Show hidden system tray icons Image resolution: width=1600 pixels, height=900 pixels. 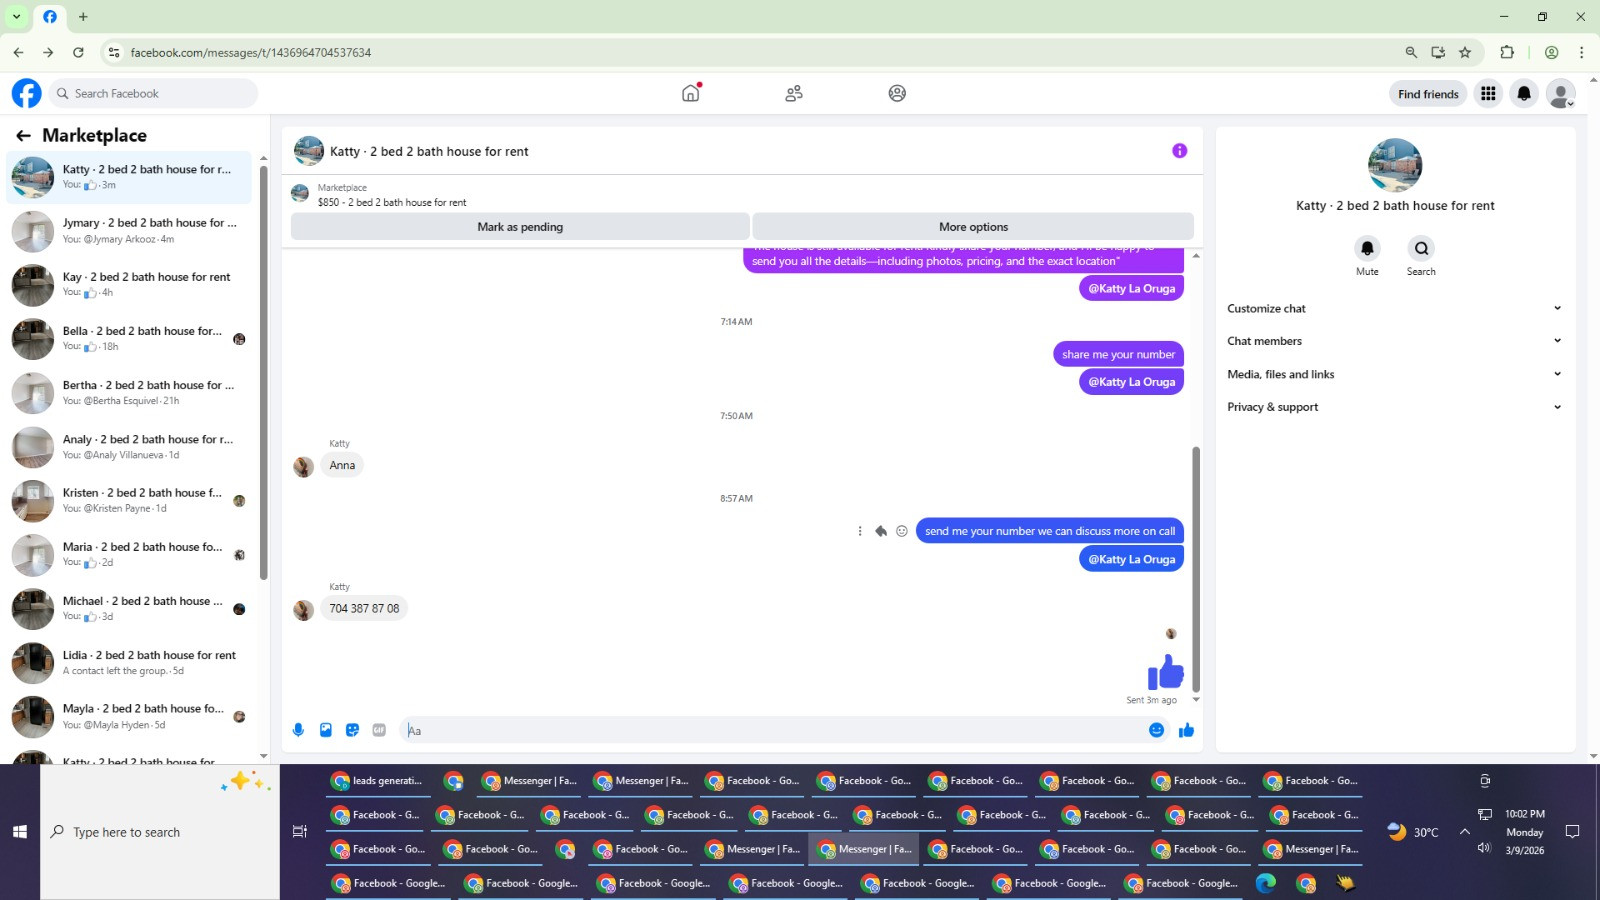(1465, 831)
